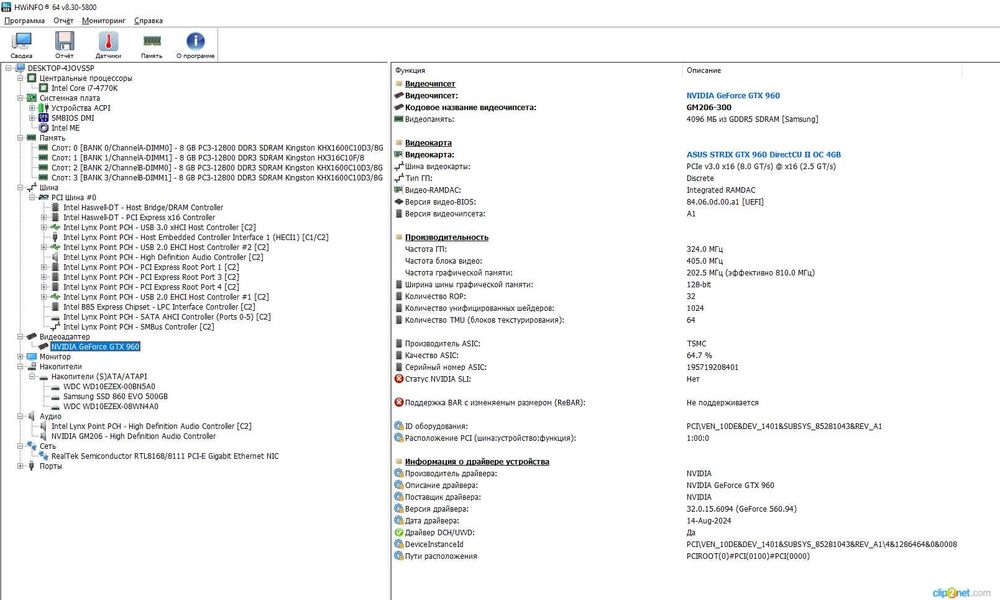This screenshot has width=1000, height=600.
Task: Click the red cross icon by Статус NVIDIA SLI
Action: coord(399,379)
